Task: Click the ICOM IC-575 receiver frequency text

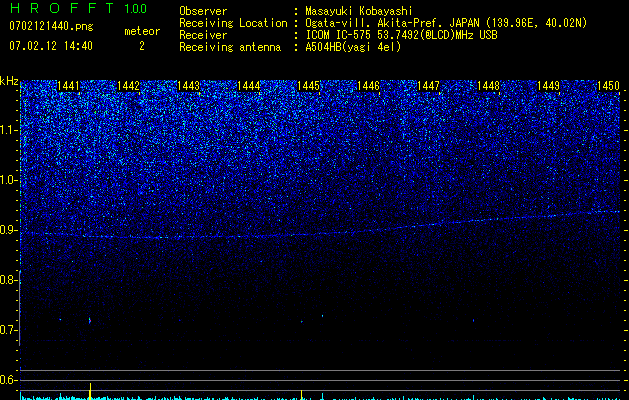Action: click(x=401, y=35)
